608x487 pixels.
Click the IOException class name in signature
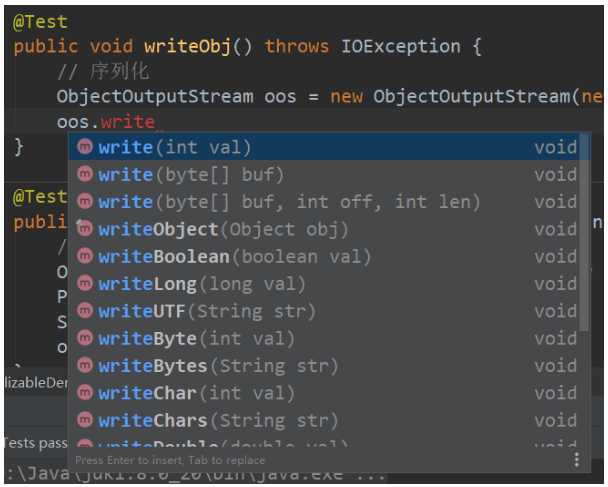[401, 47]
